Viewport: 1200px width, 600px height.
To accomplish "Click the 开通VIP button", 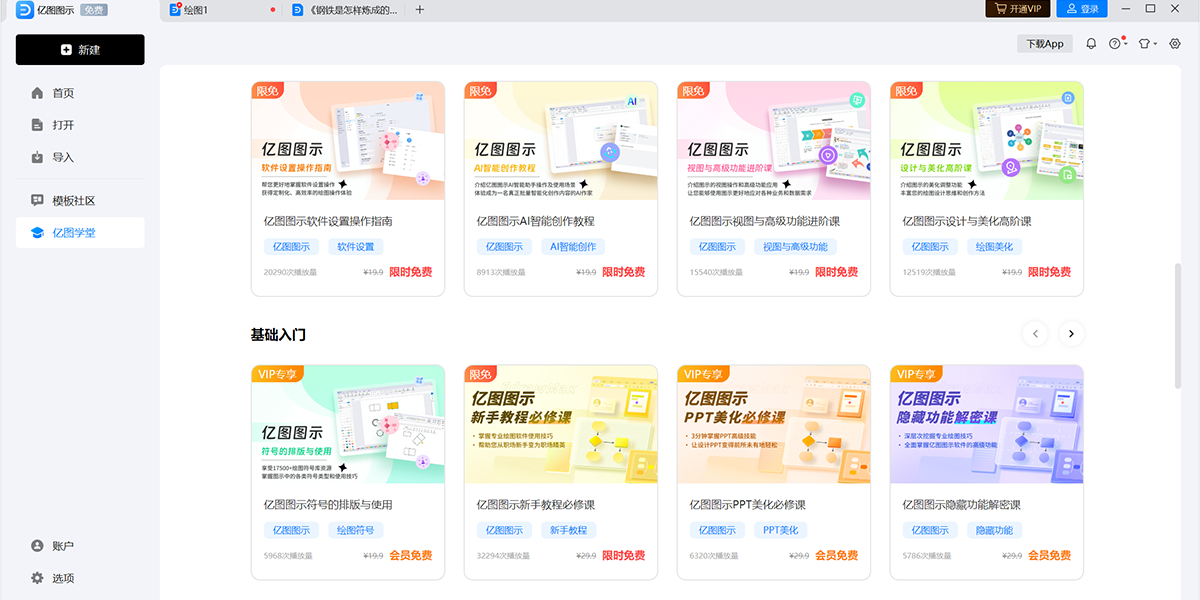I will pos(1017,9).
